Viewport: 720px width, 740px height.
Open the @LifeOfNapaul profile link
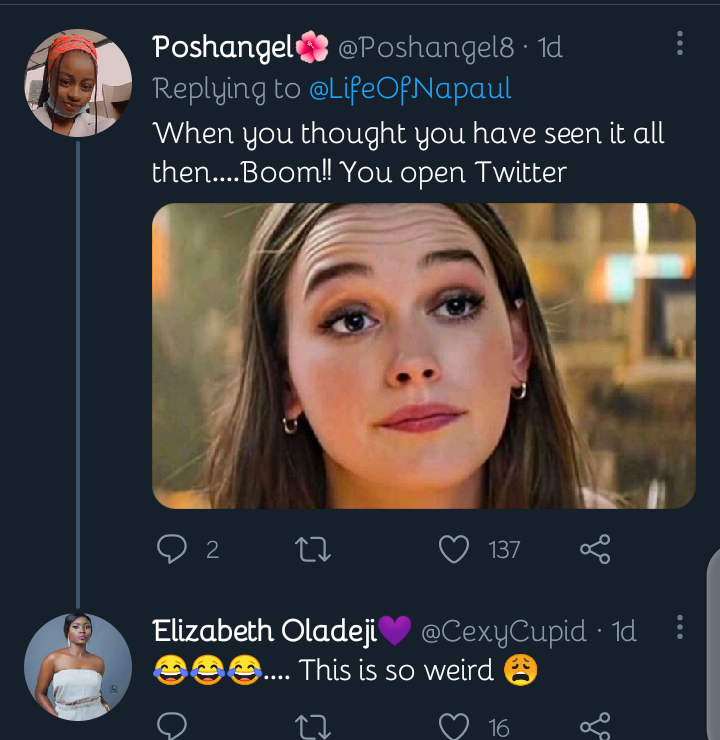coord(410,89)
